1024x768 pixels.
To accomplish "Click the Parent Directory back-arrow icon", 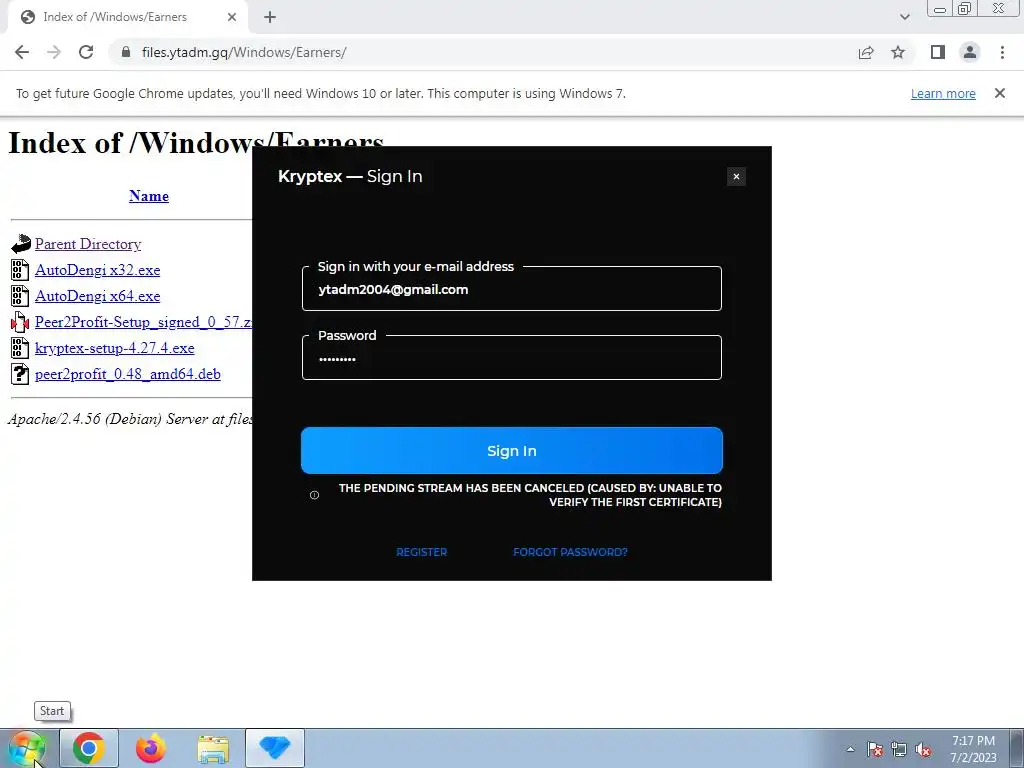I will pos(21,244).
